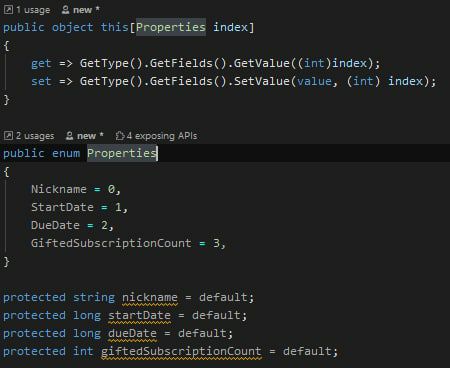Image resolution: width=450 pixels, height=368 pixels.
Task: Click the 'value' argument in SetValue call
Action: 314,81
